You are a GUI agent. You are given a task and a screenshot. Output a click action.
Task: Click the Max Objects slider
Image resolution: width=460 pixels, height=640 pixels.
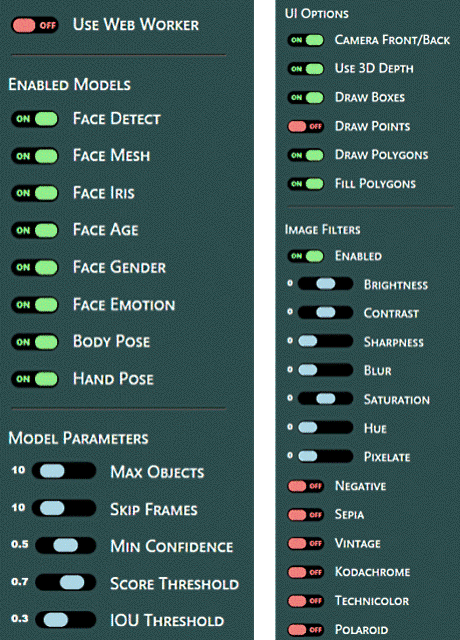64,471
